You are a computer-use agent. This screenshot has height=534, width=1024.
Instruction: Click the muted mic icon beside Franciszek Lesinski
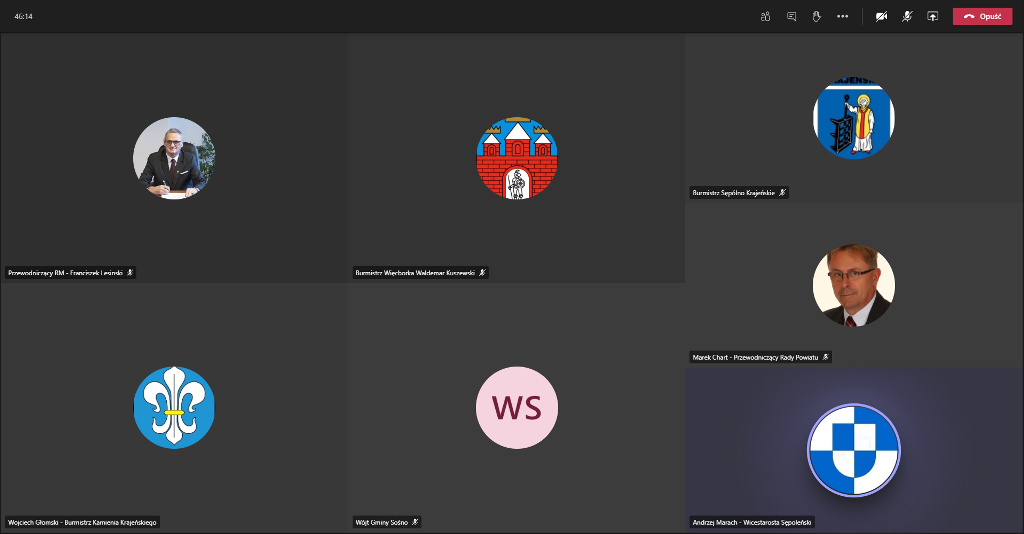tap(130, 273)
